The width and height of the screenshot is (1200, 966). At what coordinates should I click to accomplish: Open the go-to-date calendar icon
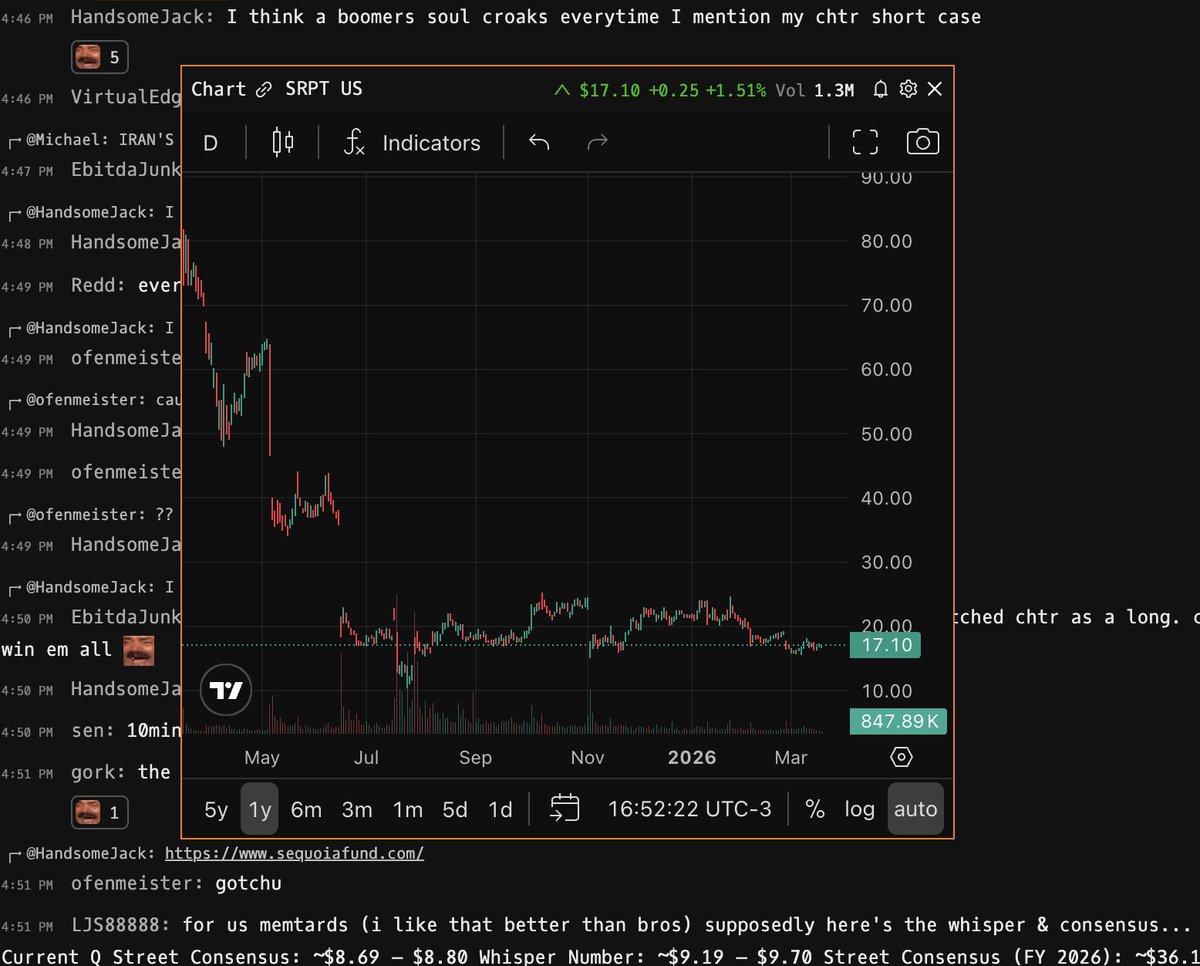pos(565,808)
